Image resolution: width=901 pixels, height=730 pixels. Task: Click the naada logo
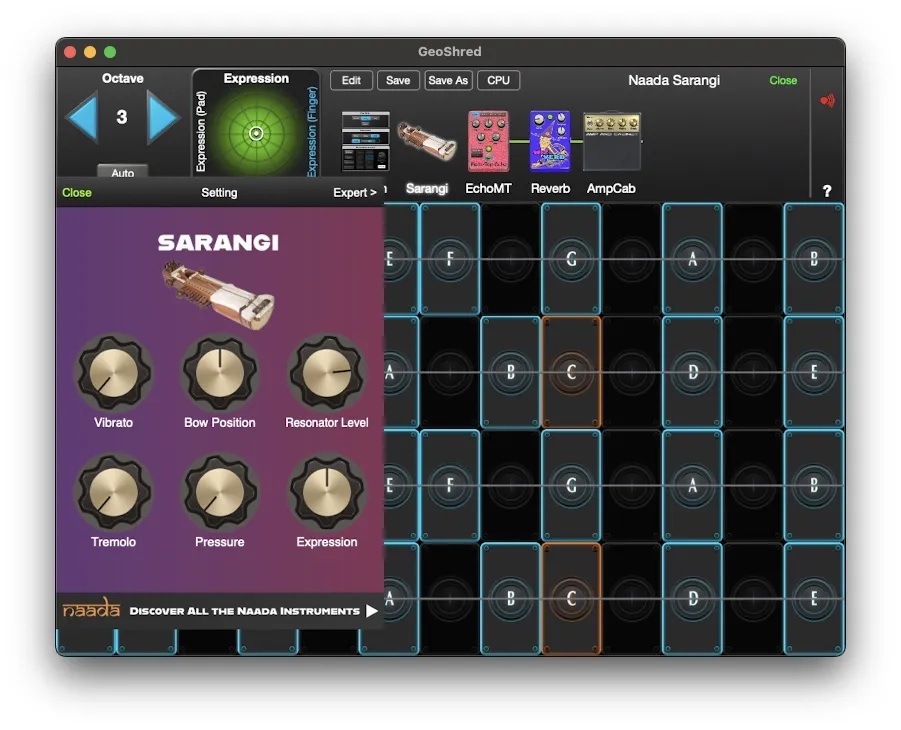point(91,608)
